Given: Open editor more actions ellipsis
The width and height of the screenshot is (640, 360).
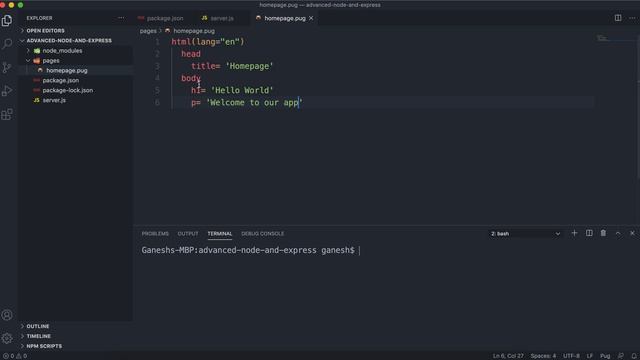Looking at the screenshot, I should click(x=632, y=18).
